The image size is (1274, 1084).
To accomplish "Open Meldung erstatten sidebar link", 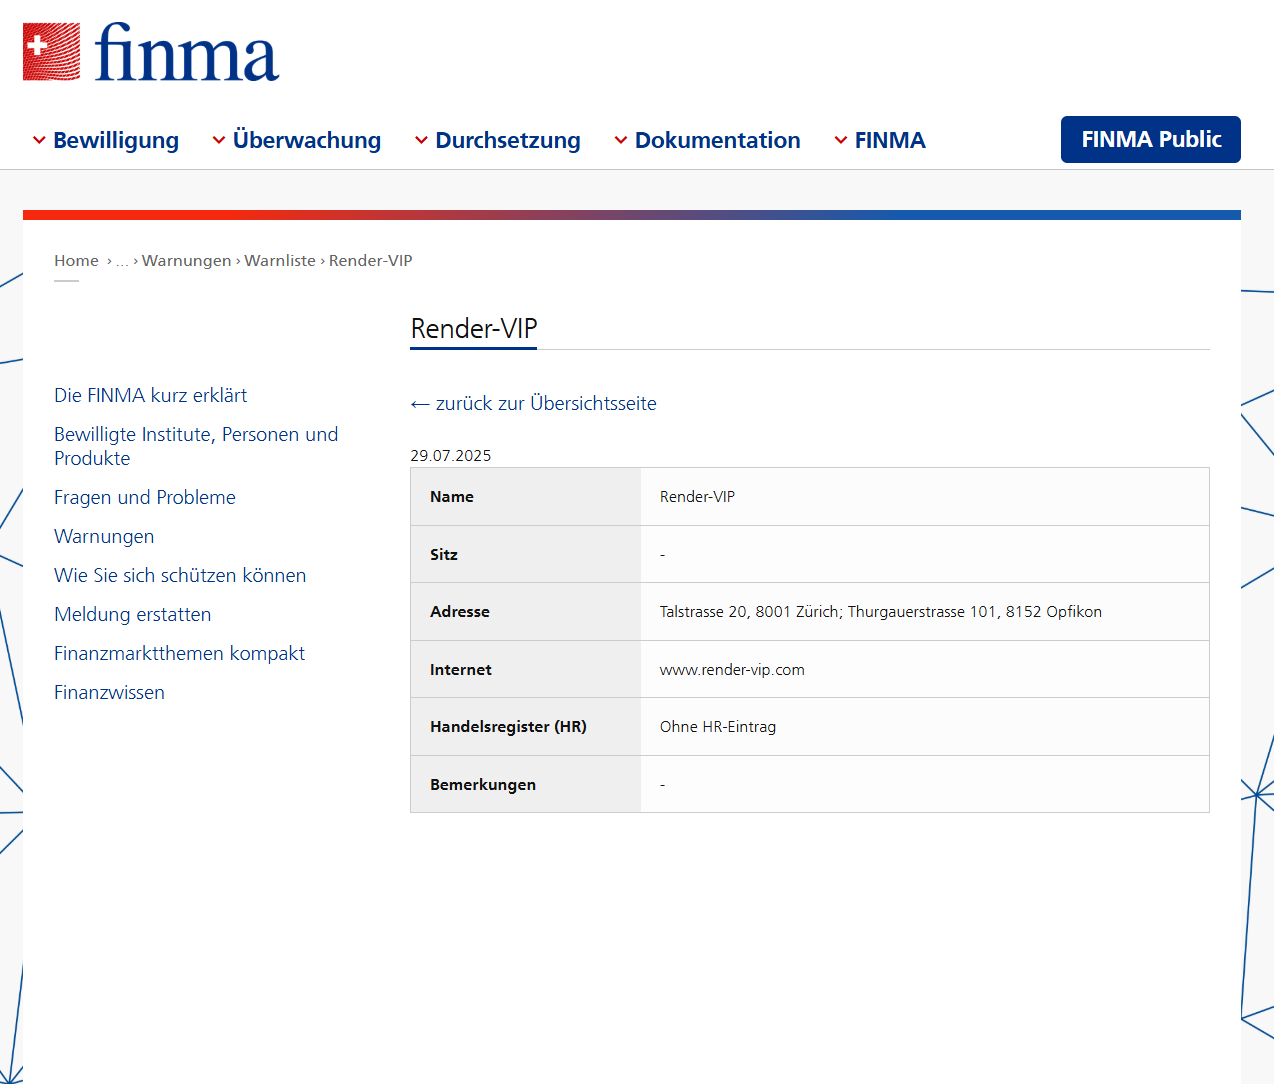I will click(133, 614).
